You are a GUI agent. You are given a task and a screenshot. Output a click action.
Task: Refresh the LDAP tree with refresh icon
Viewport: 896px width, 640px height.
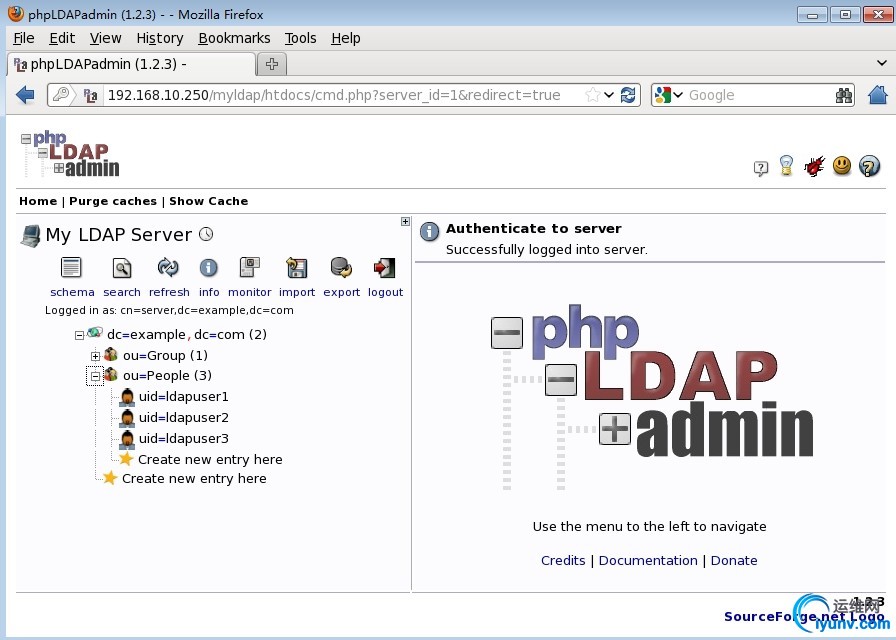point(168,267)
